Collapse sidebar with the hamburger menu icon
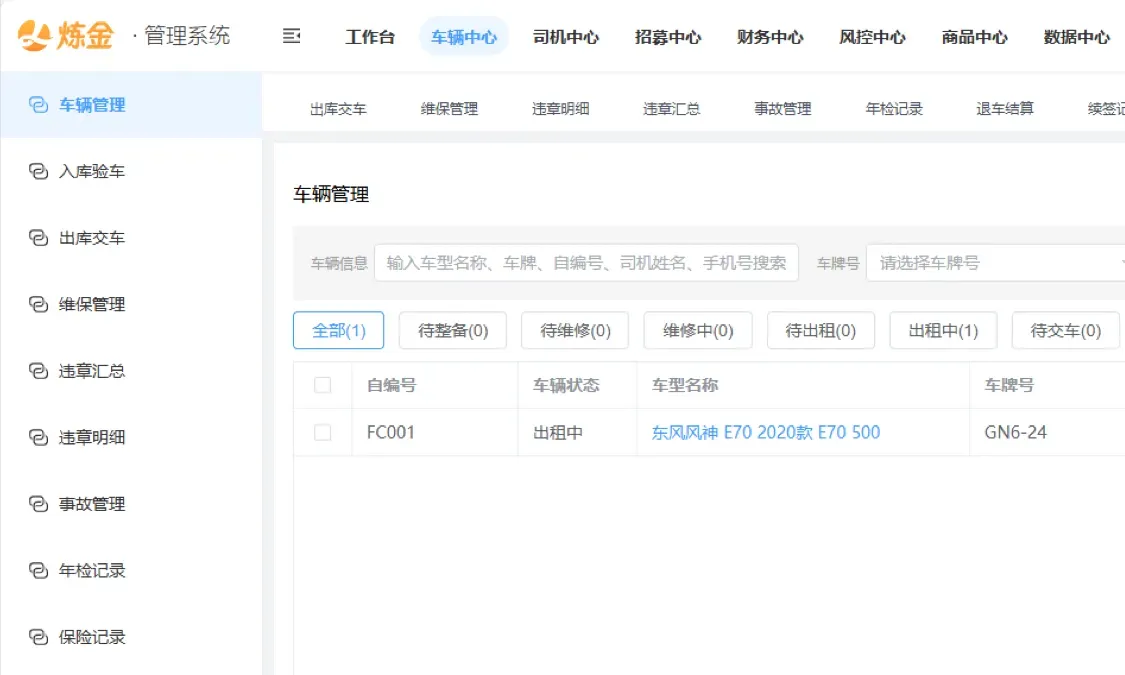The image size is (1125, 675). 291,37
